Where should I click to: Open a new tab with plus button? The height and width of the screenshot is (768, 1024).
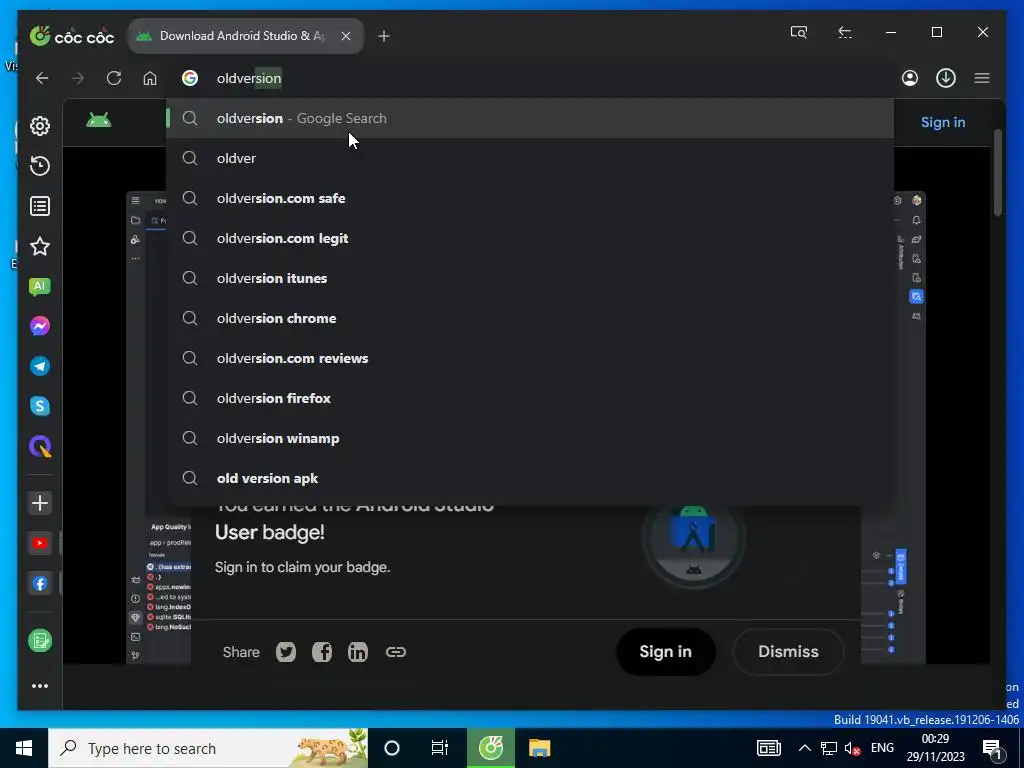click(x=384, y=36)
